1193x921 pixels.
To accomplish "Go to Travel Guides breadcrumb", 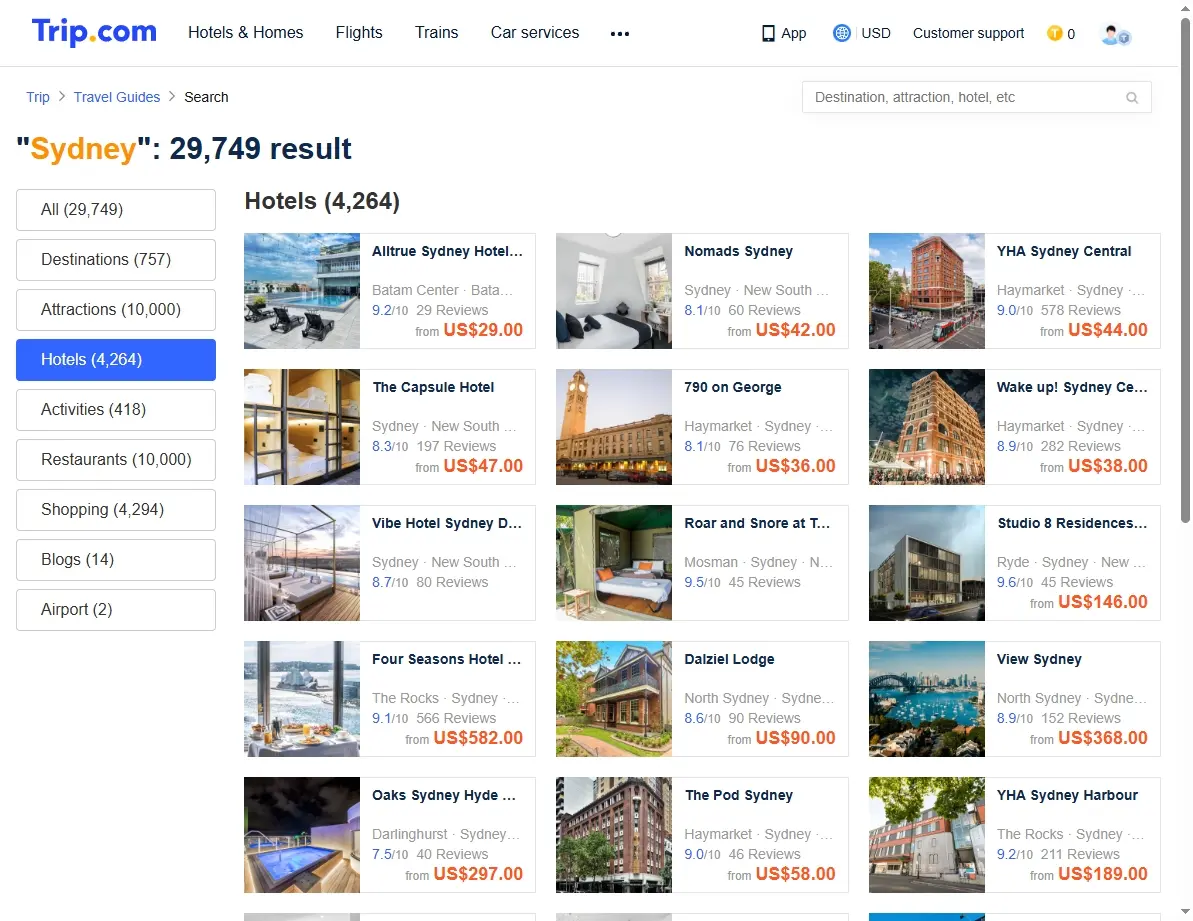I will pos(117,97).
